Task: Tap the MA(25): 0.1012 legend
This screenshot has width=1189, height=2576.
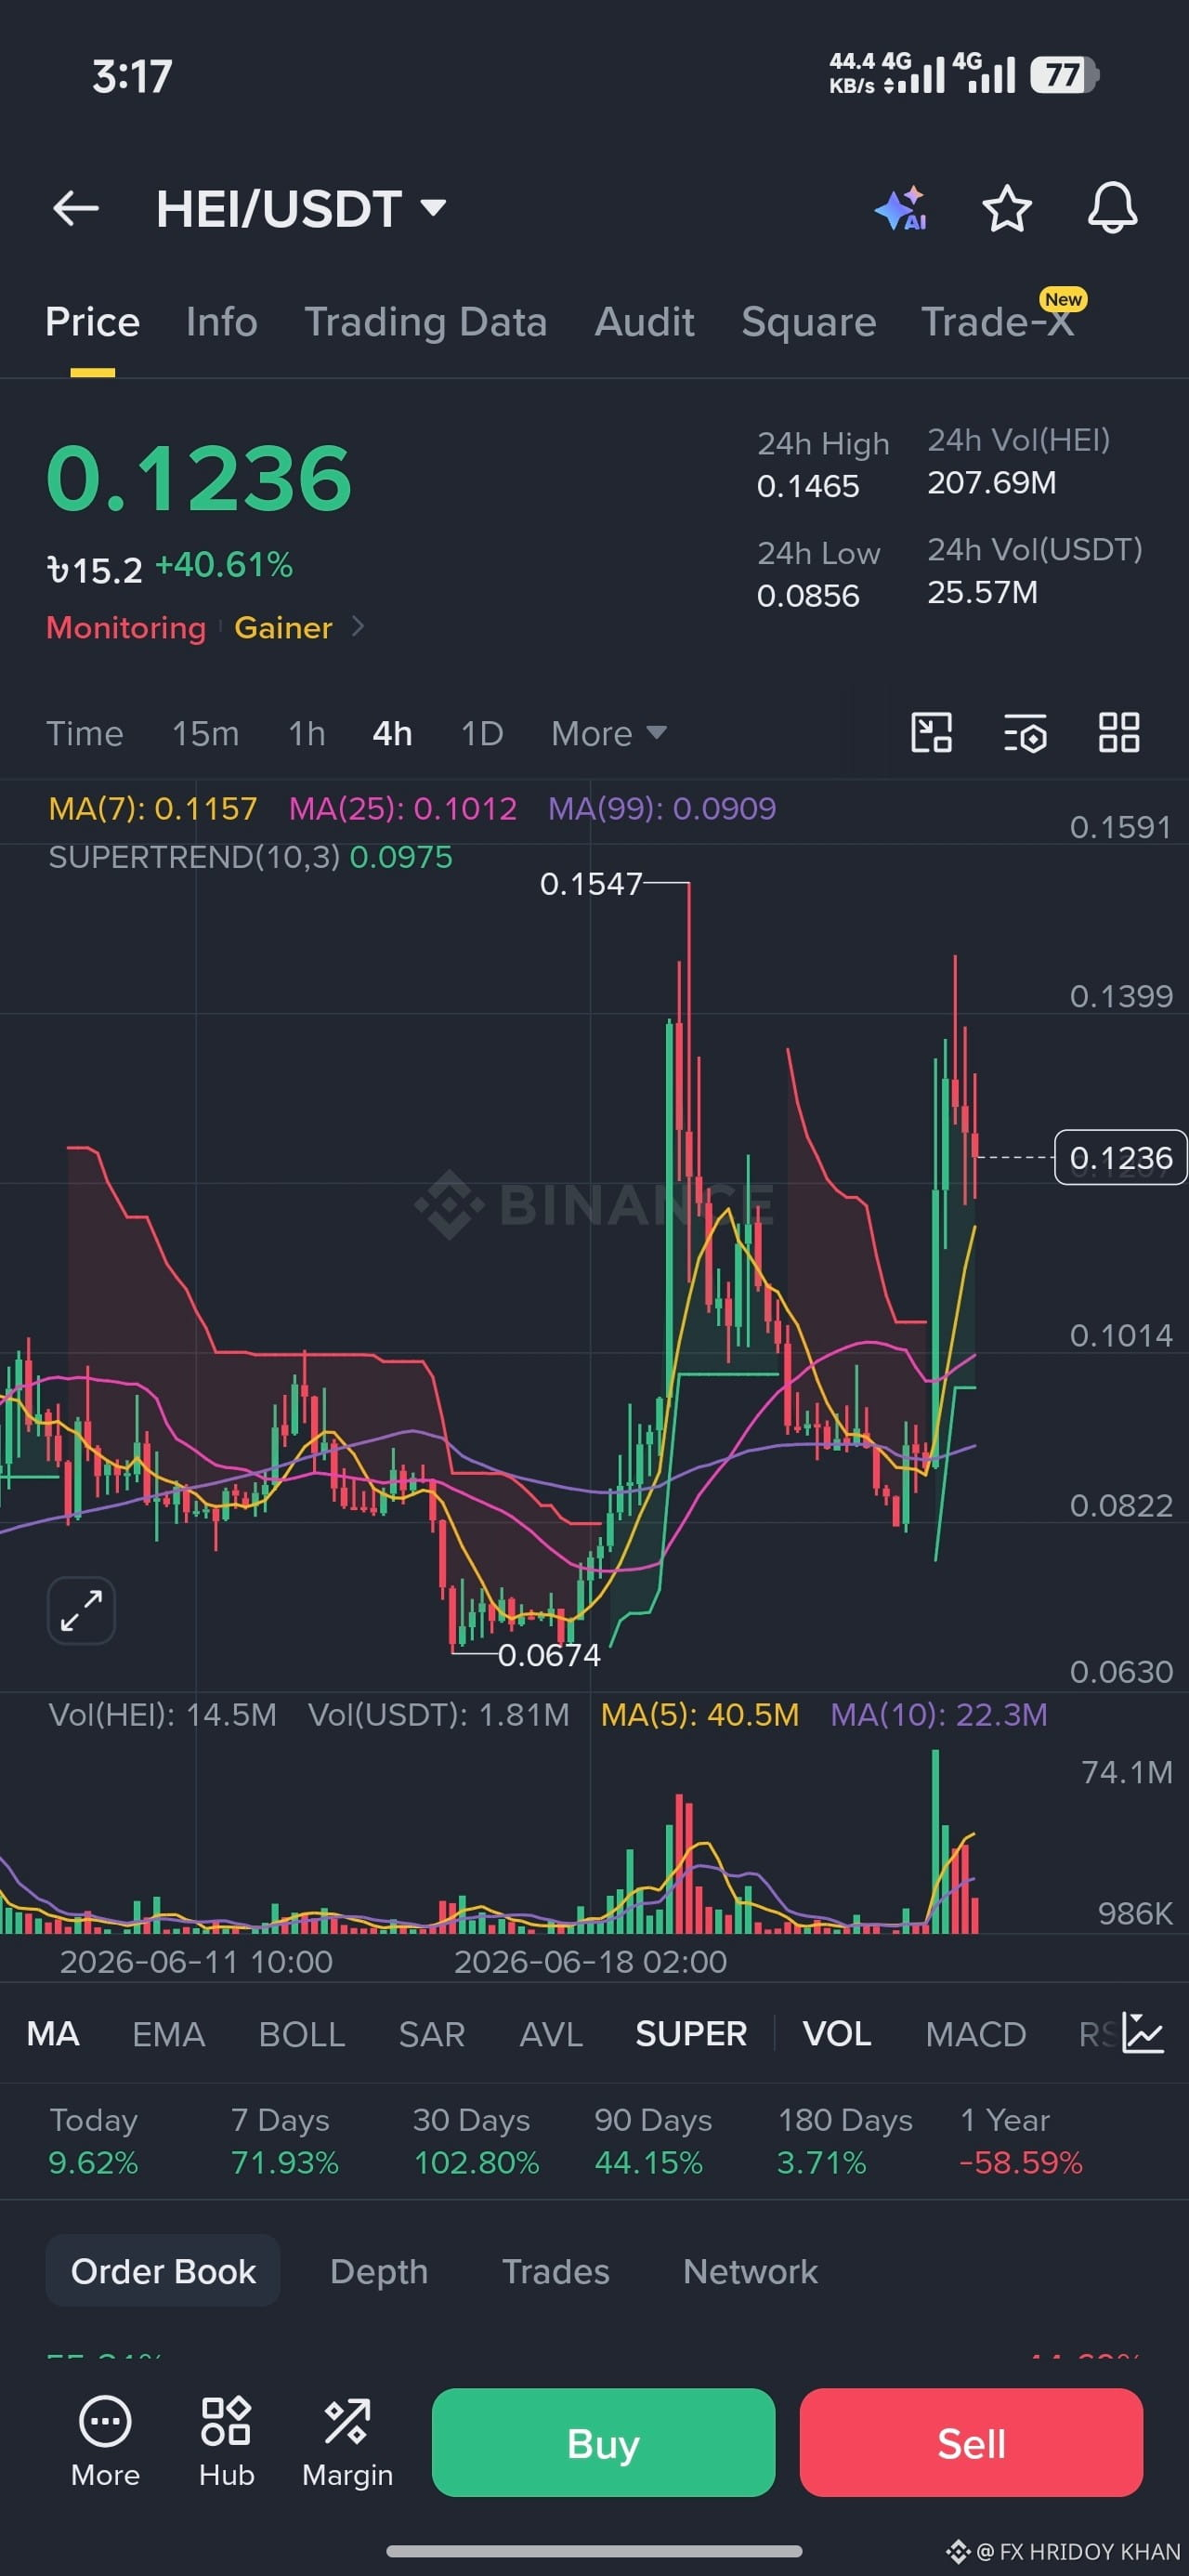Action: 403,808
